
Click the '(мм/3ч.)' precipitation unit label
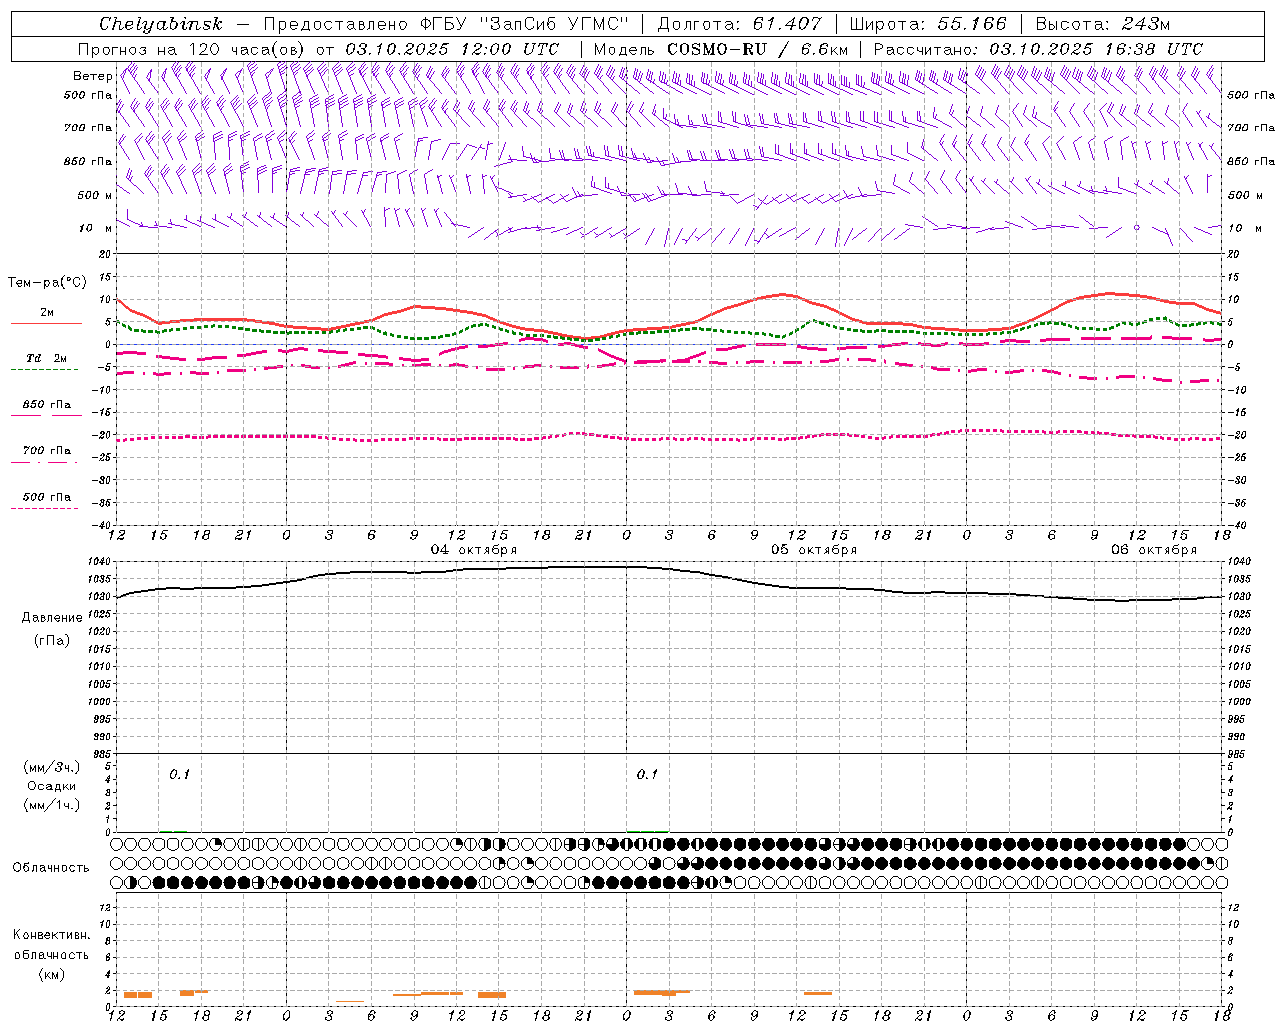pos(52,767)
